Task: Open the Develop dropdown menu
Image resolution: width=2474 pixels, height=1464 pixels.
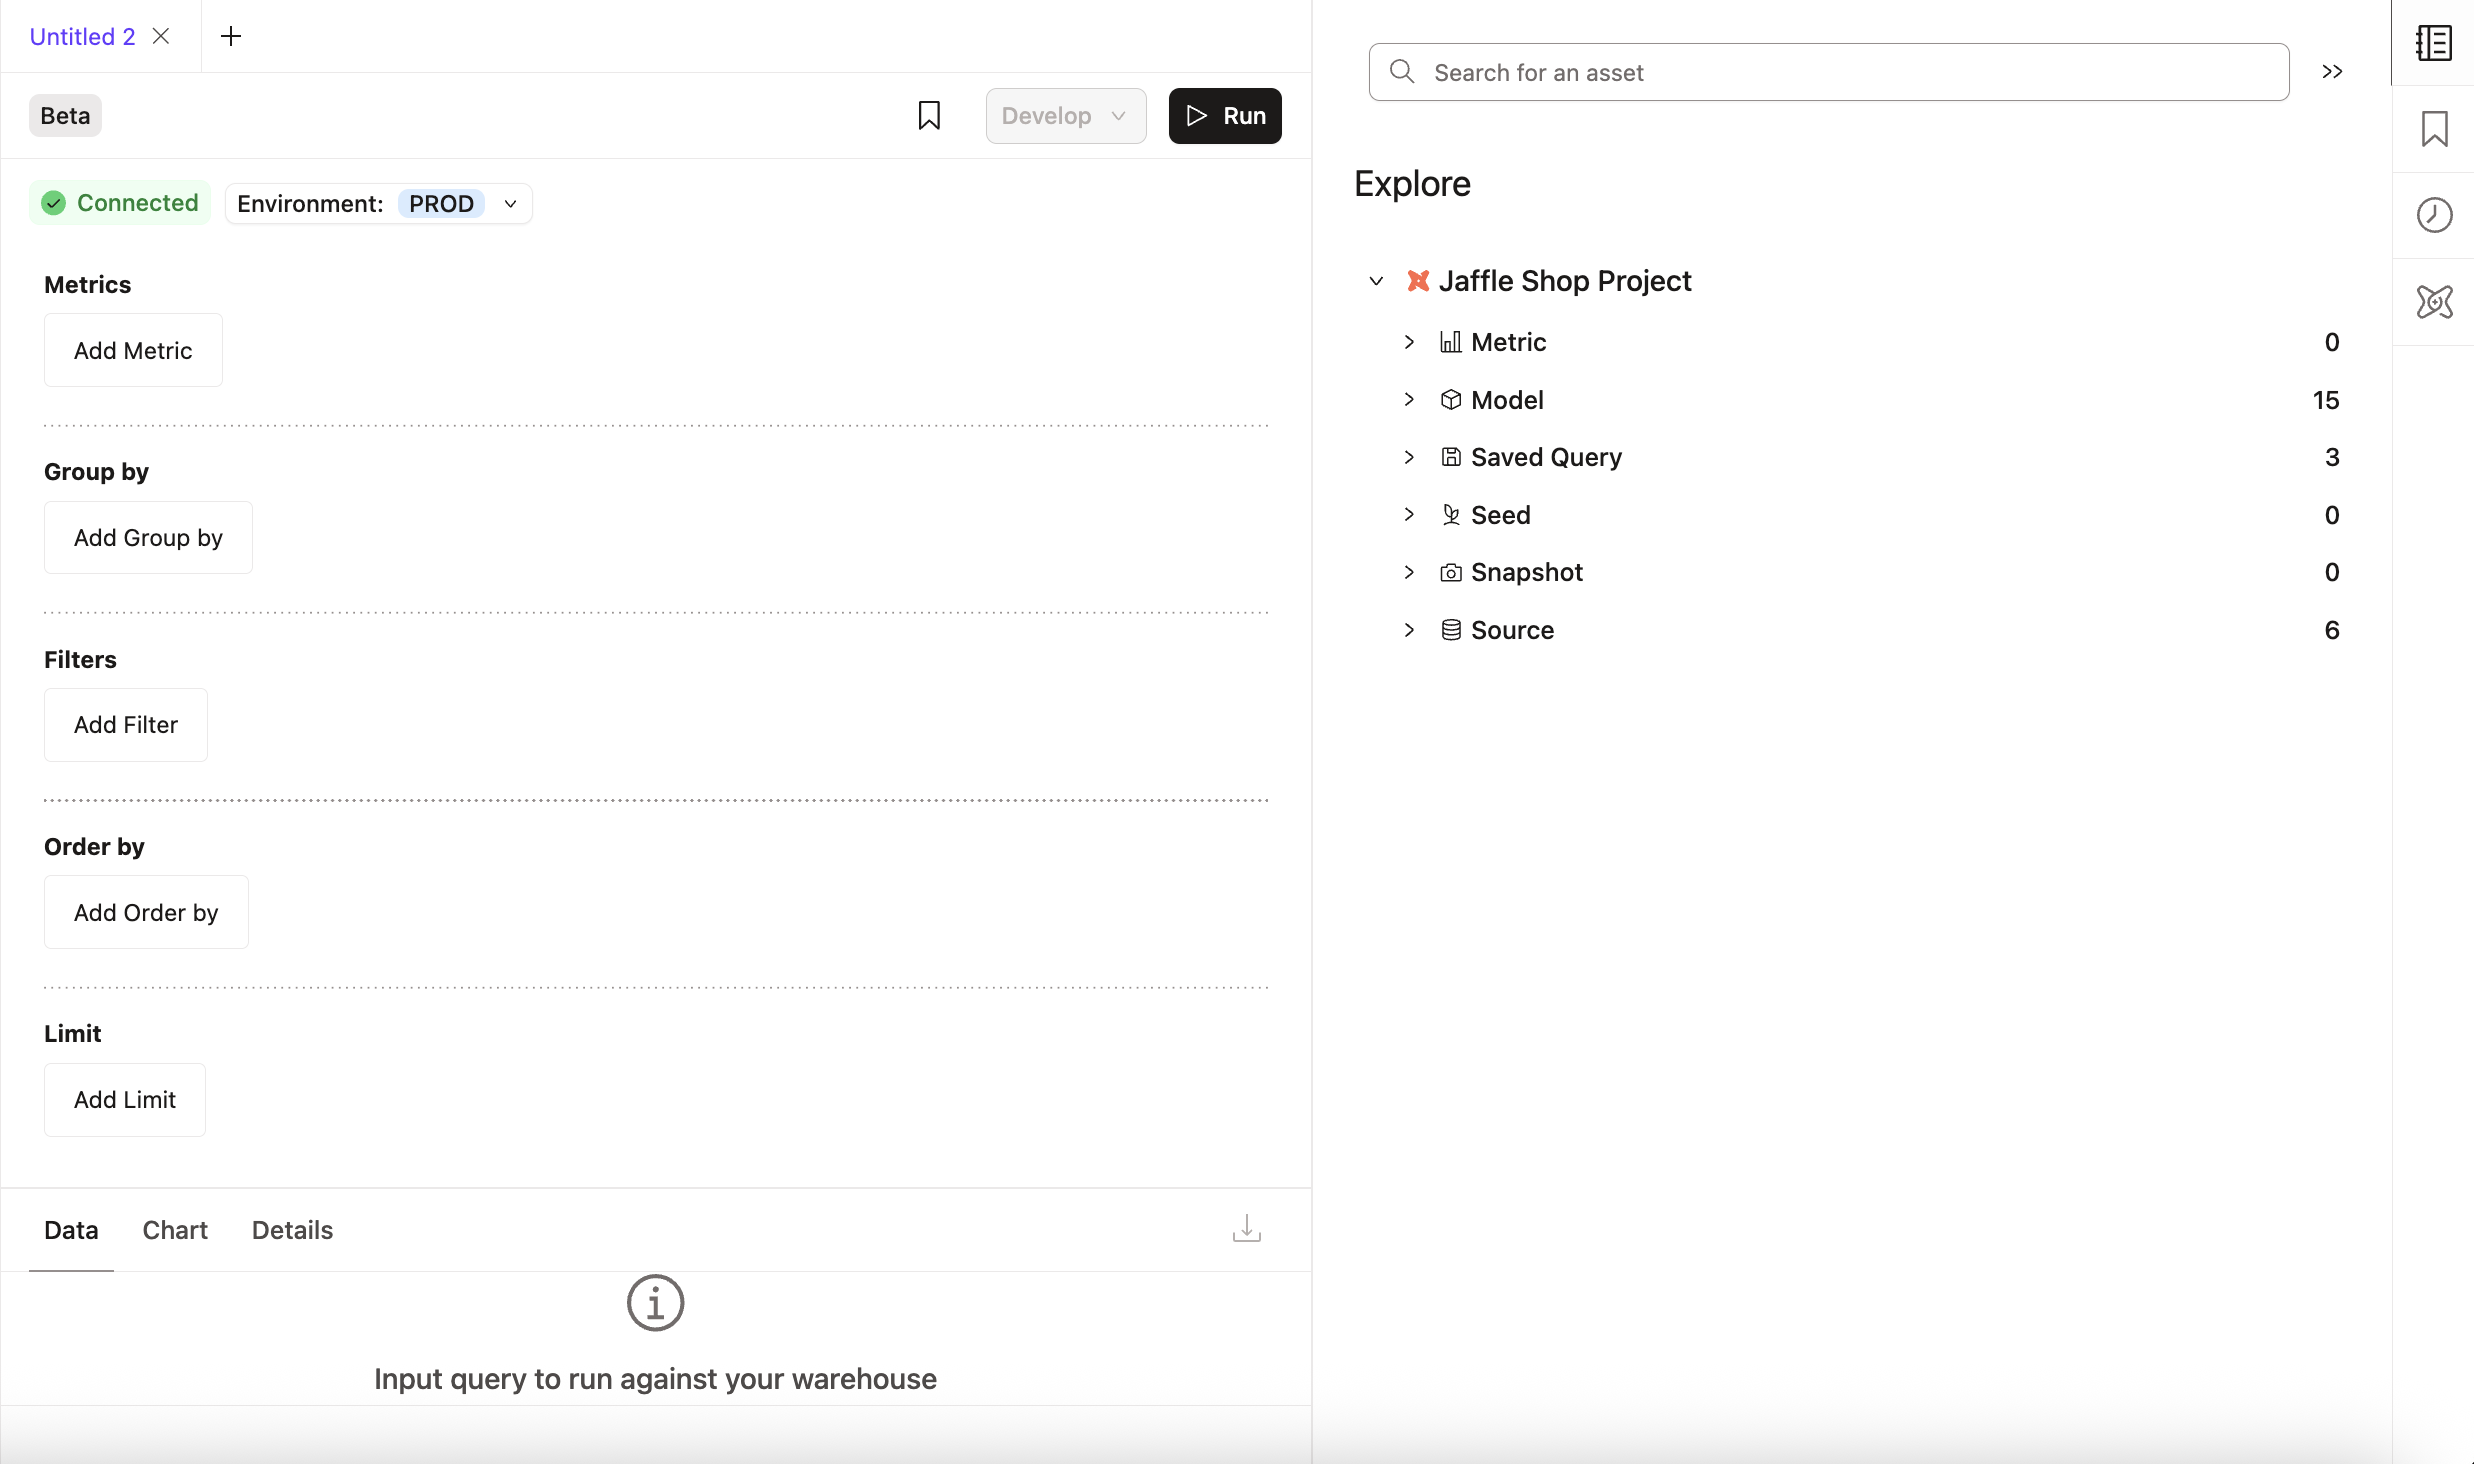Action: [1065, 115]
